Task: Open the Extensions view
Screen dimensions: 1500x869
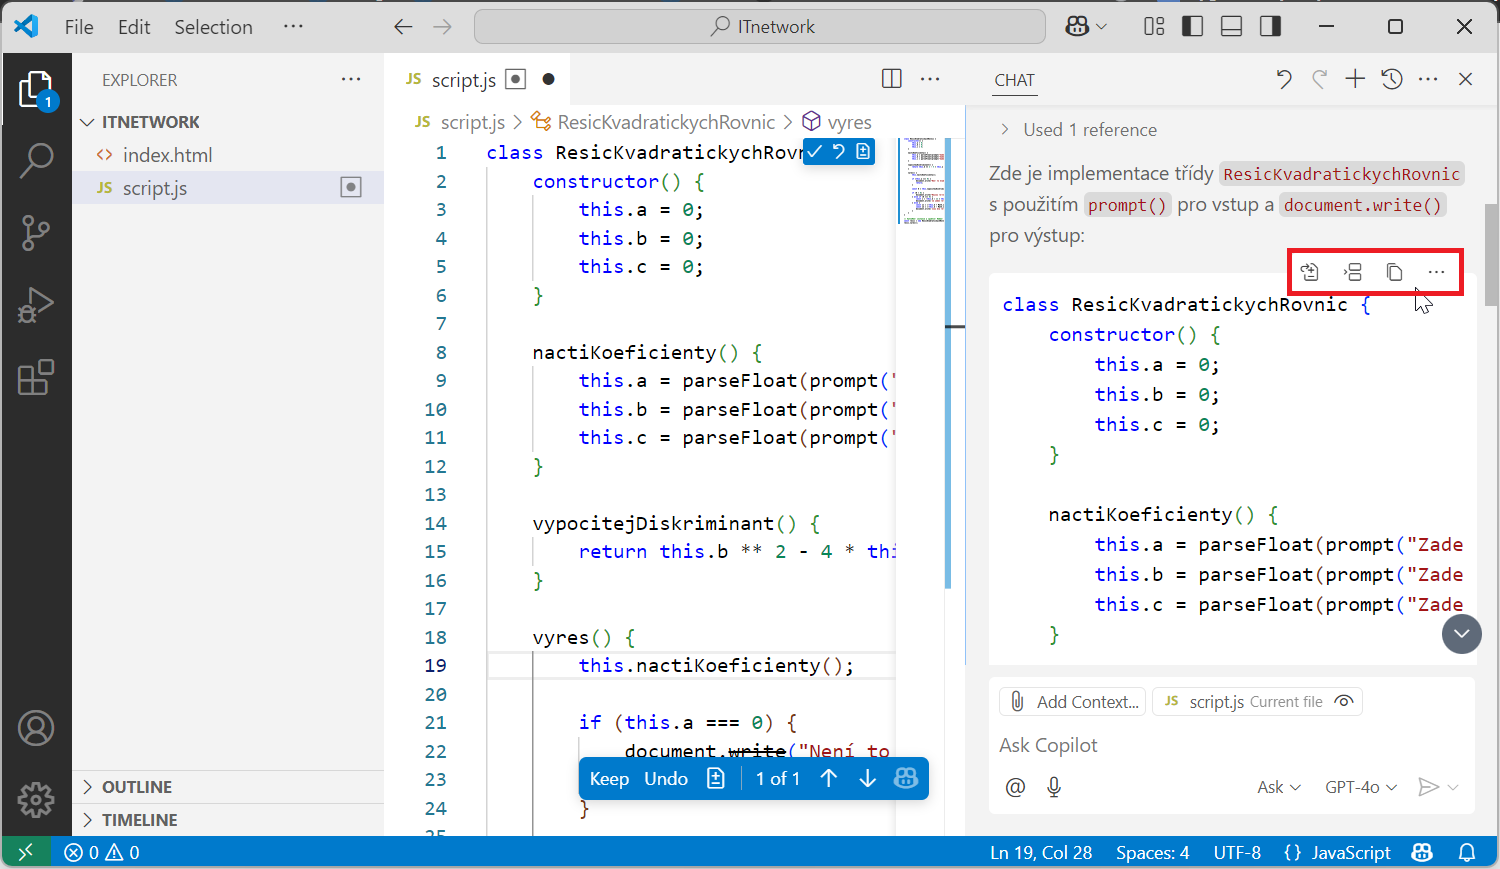Action: (x=36, y=378)
